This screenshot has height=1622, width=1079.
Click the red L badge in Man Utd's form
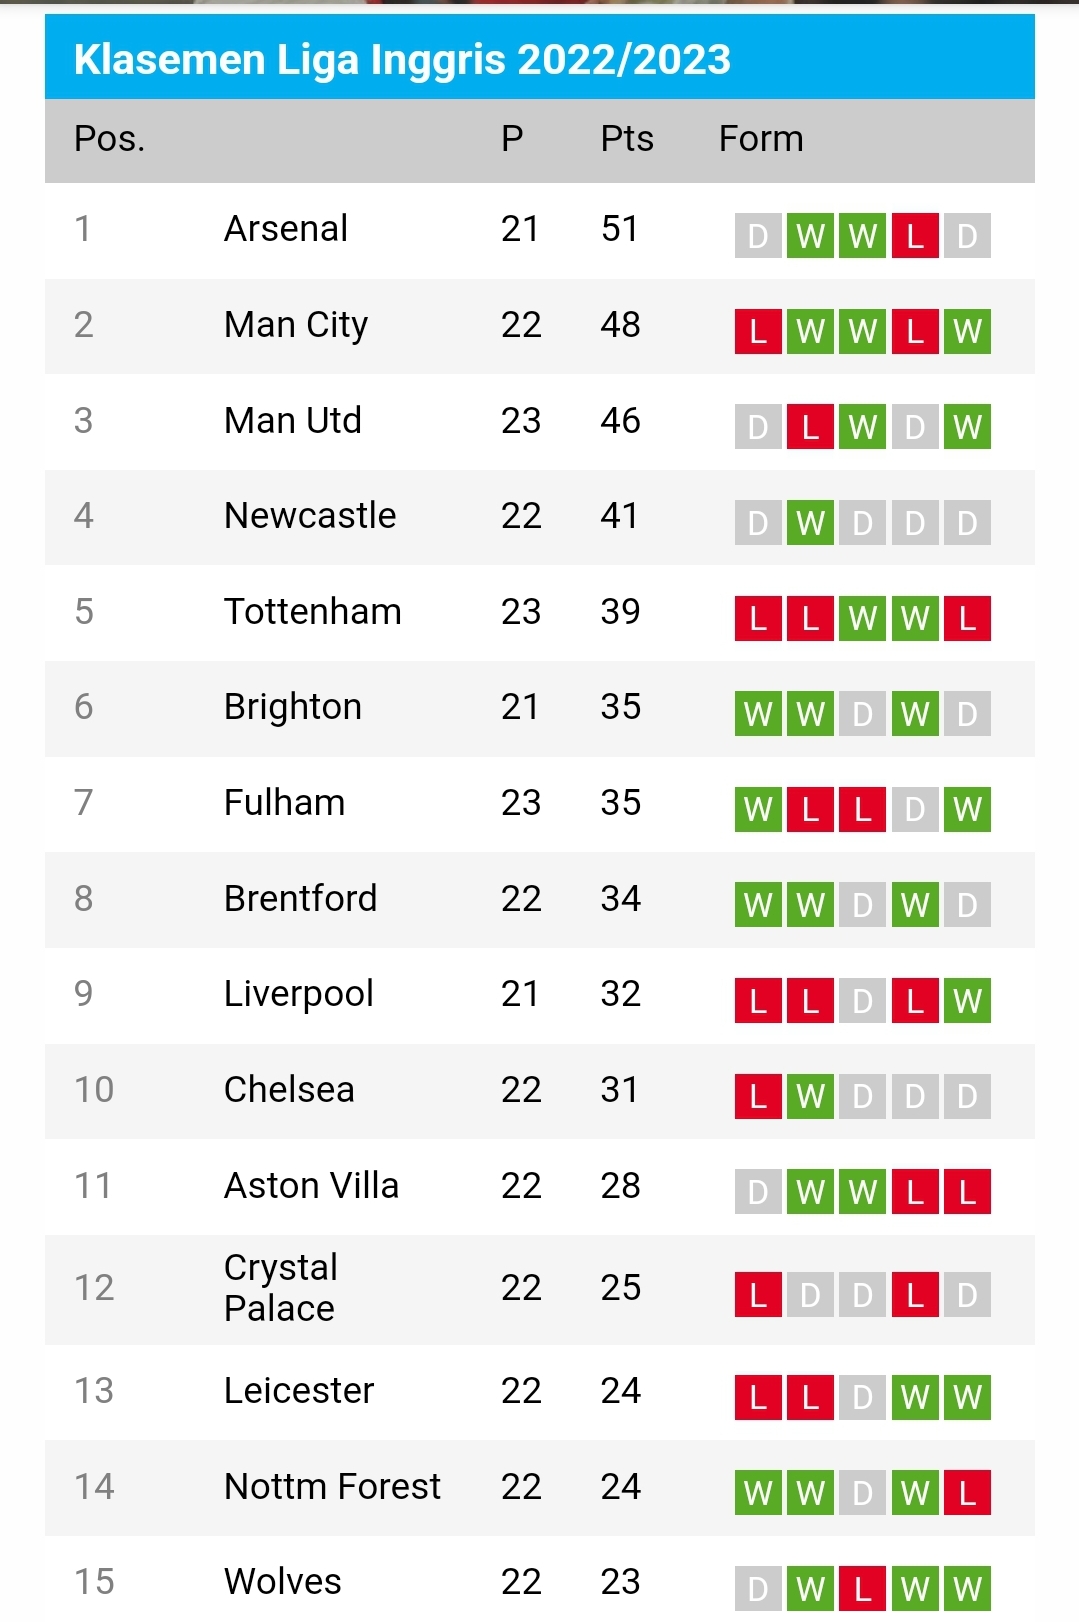pyautogui.click(x=810, y=427)
